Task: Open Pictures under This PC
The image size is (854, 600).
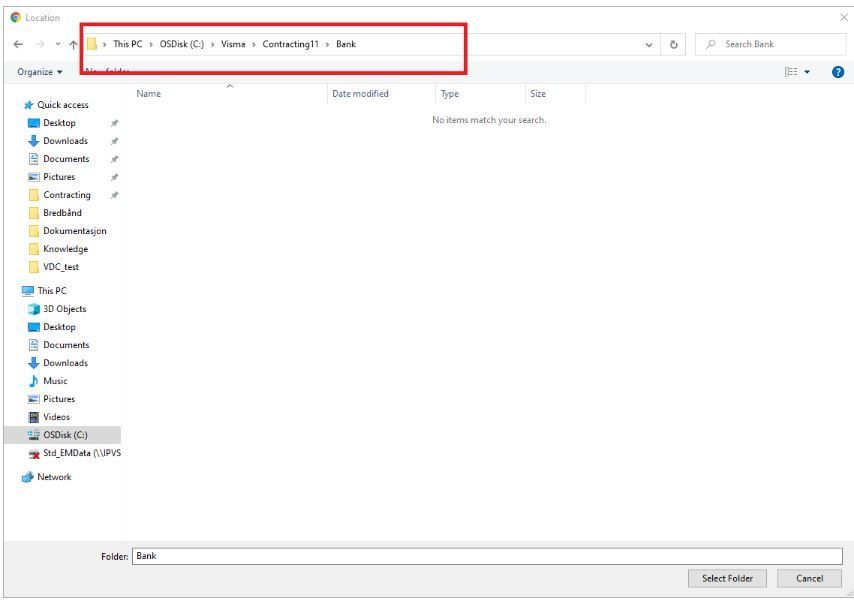Action: (59, 399)
